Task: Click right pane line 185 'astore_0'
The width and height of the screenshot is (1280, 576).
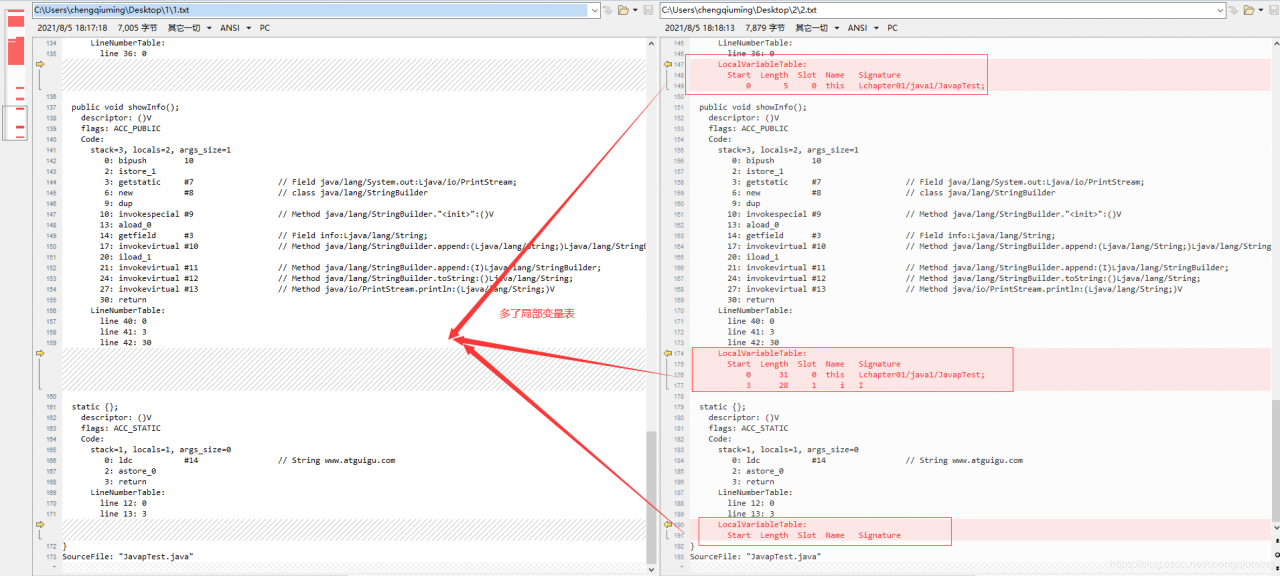Action: pos(758,471)
